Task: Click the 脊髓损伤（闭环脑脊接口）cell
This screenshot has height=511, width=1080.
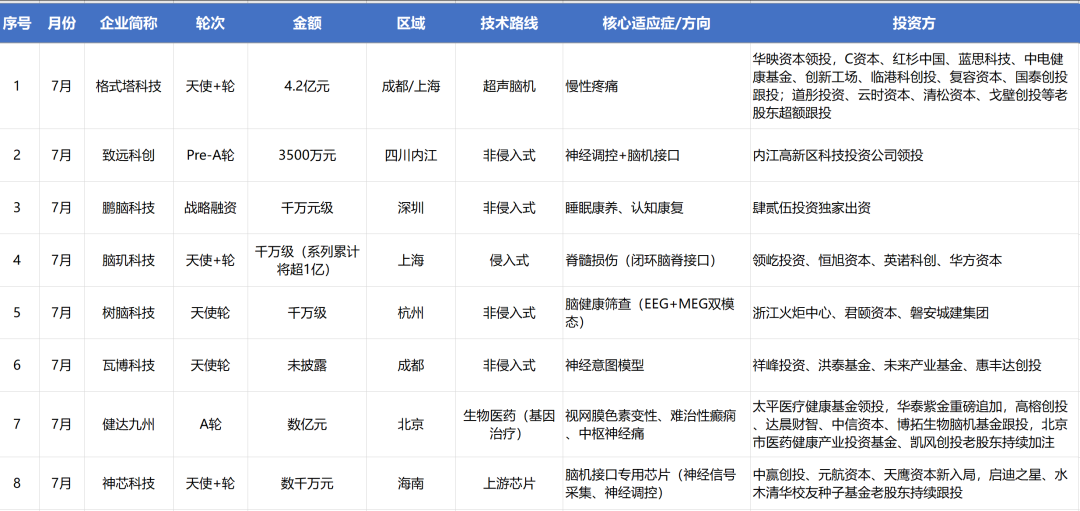Action: pos(656,260)
